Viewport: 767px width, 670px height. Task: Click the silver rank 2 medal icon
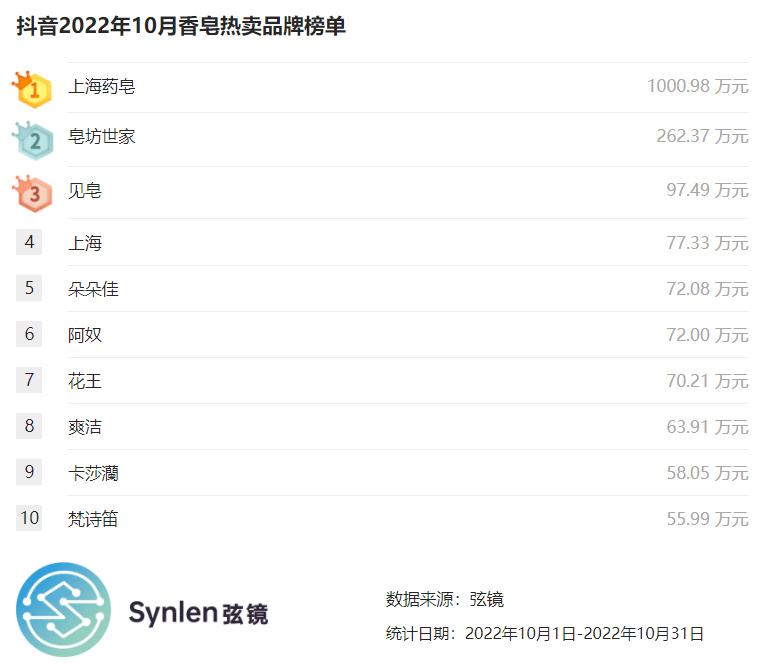pyautogui.click(x=32, y=141)
